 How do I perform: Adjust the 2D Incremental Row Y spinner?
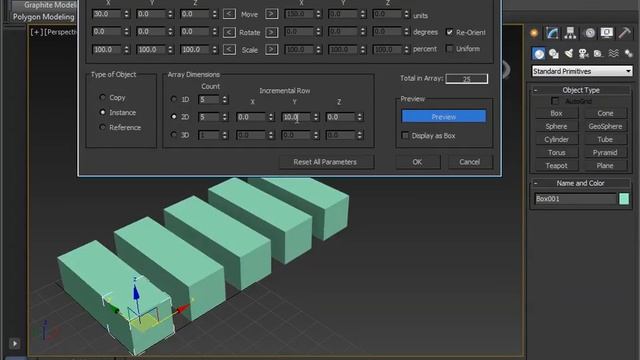click(316, 117)
